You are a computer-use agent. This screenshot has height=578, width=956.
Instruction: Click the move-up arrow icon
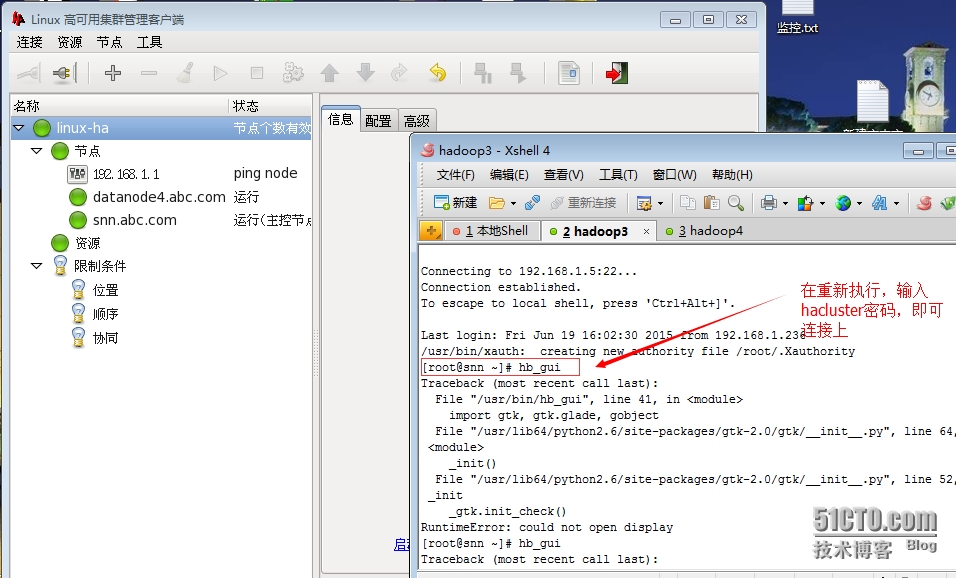click(329, 74)
